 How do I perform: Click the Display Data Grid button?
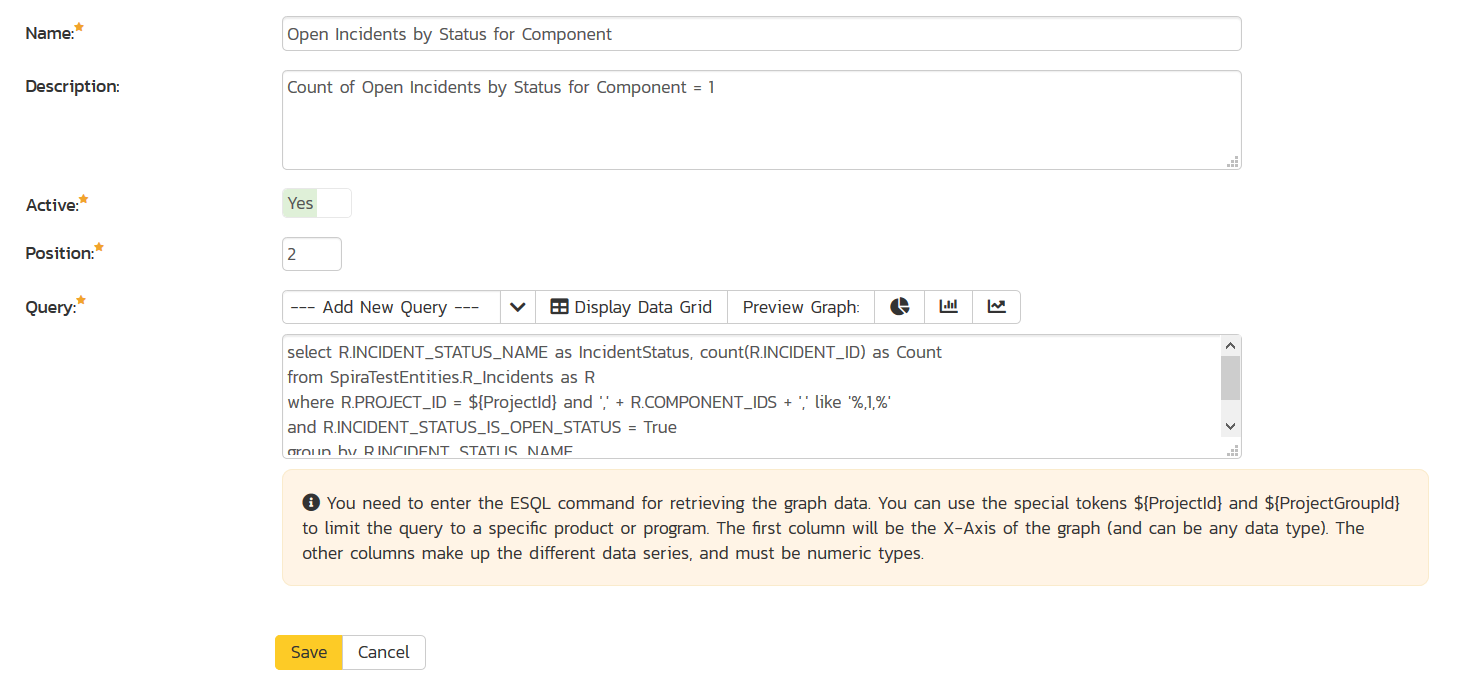click(x=631, y=307)
